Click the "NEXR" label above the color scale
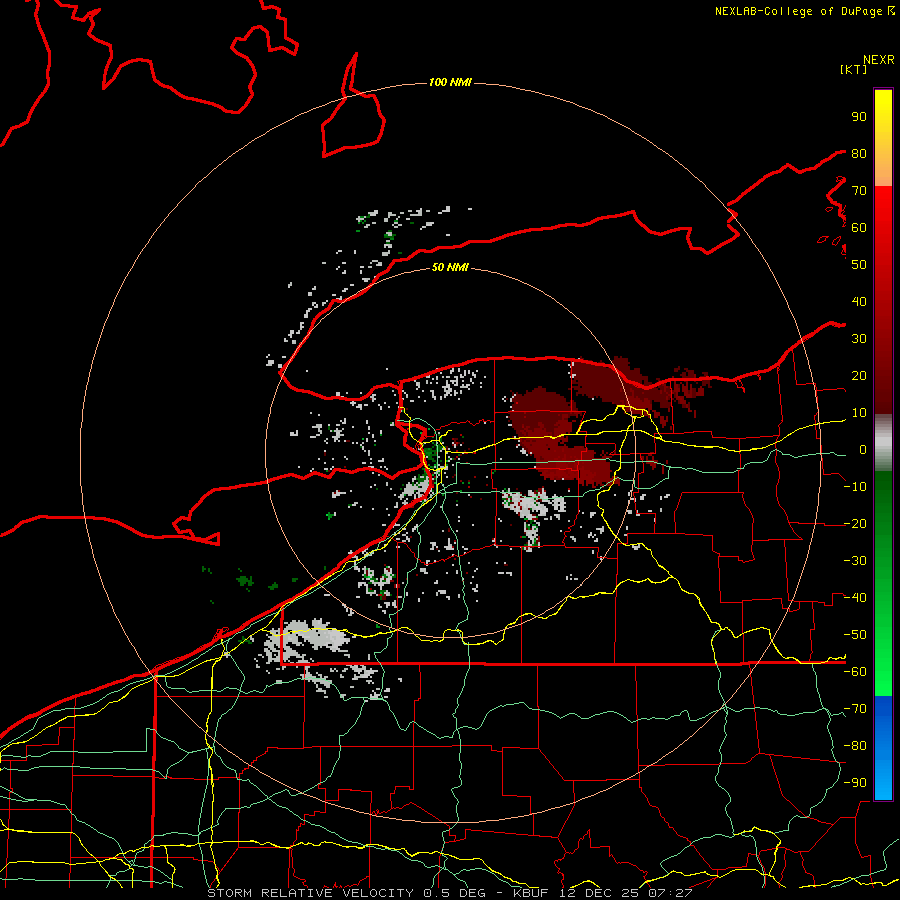The height and width of the screenshot is (900, 900). (x=879, y=60)
